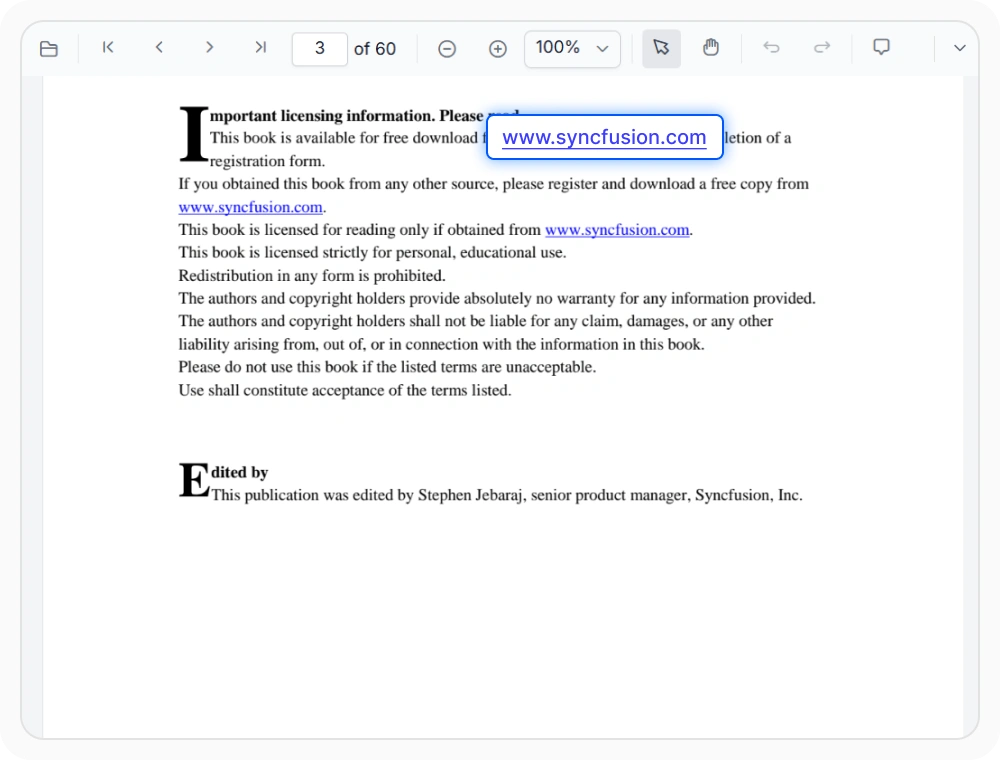The height and width of the screenshot is (760, 1000).
Task: Go to the next page
Action: point(209,48)
